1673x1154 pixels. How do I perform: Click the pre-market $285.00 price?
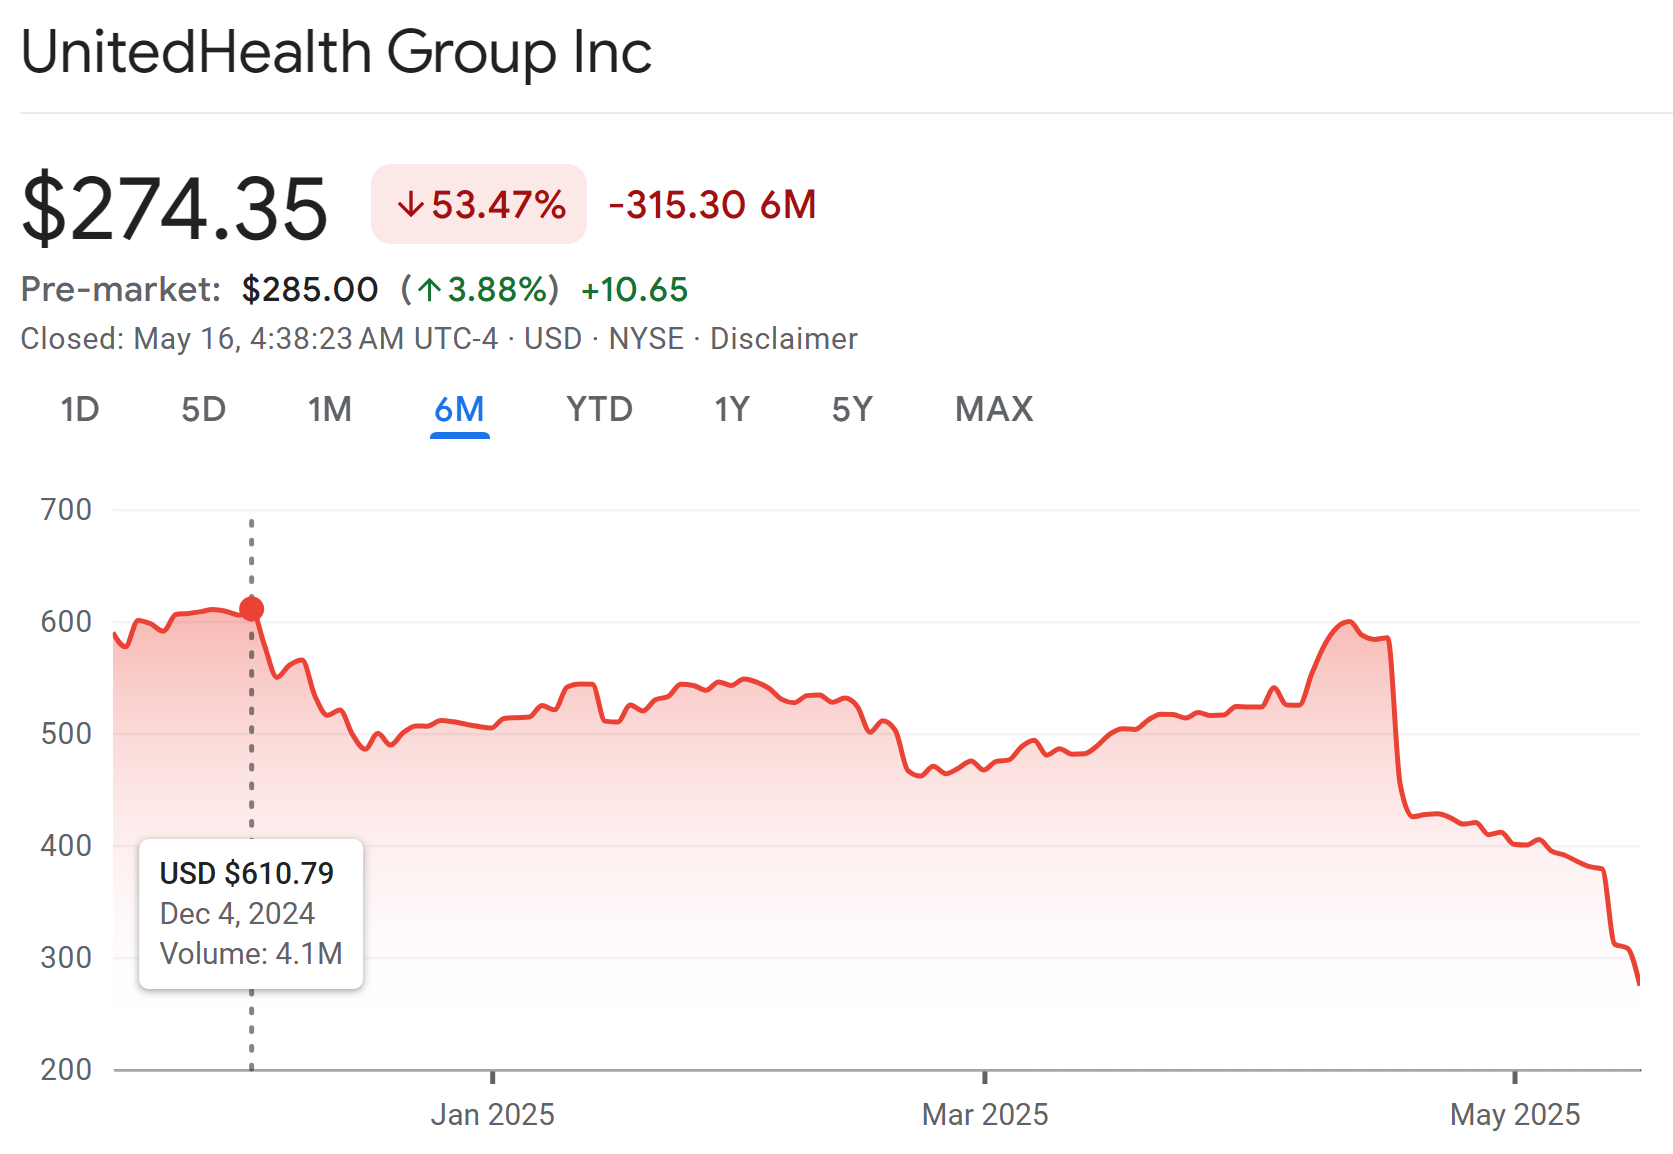click(310, 290)
